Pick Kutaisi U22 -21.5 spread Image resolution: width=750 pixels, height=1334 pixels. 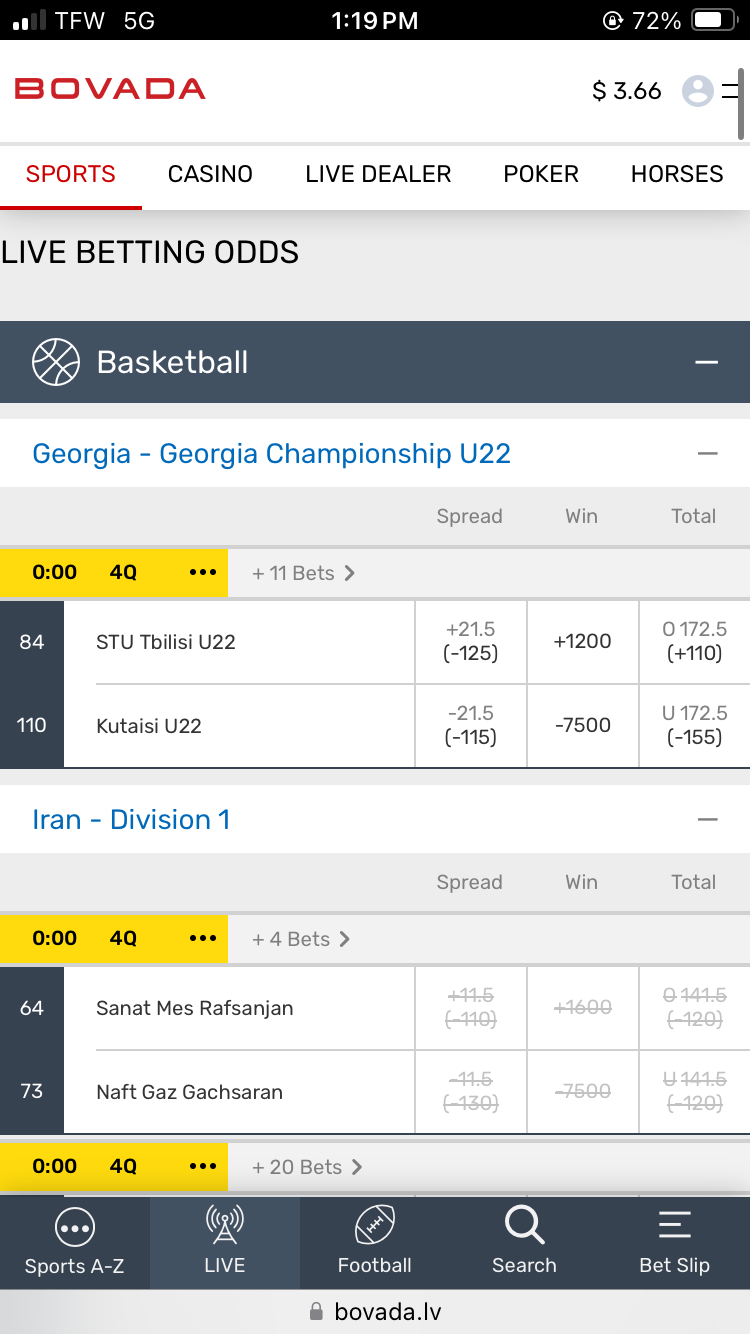471,726
